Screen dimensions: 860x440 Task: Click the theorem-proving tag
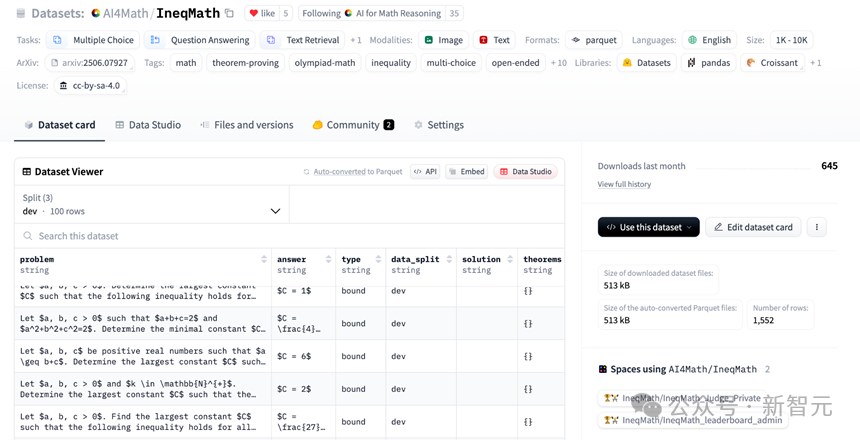point(245,63)
